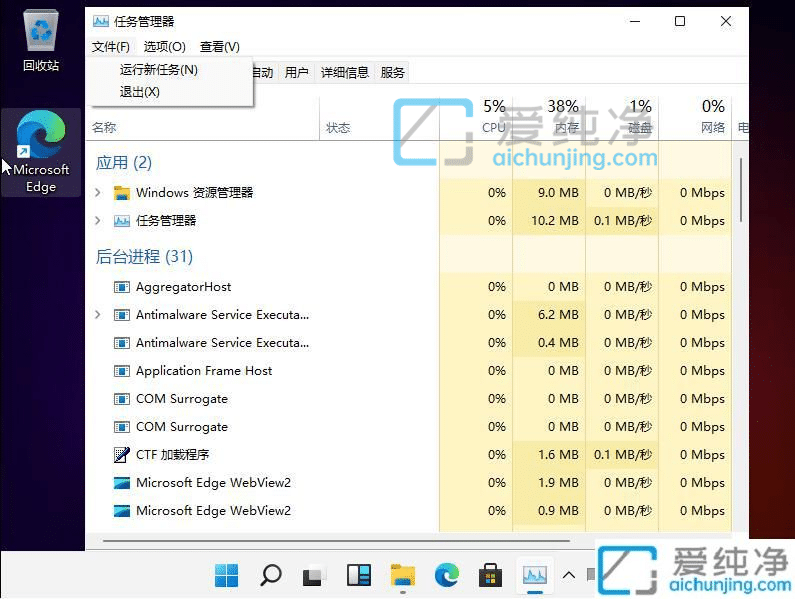Click the 10.2 MB memory cell

coord(549,221)
